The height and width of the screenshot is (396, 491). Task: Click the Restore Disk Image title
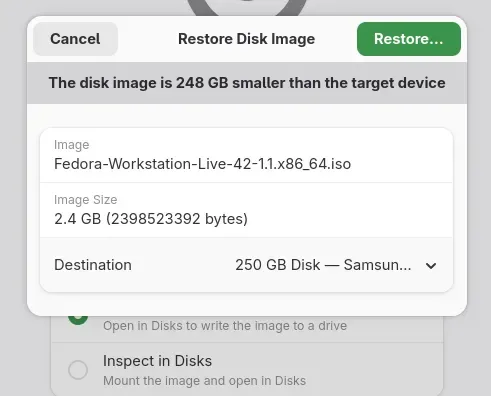click(247, 39)
